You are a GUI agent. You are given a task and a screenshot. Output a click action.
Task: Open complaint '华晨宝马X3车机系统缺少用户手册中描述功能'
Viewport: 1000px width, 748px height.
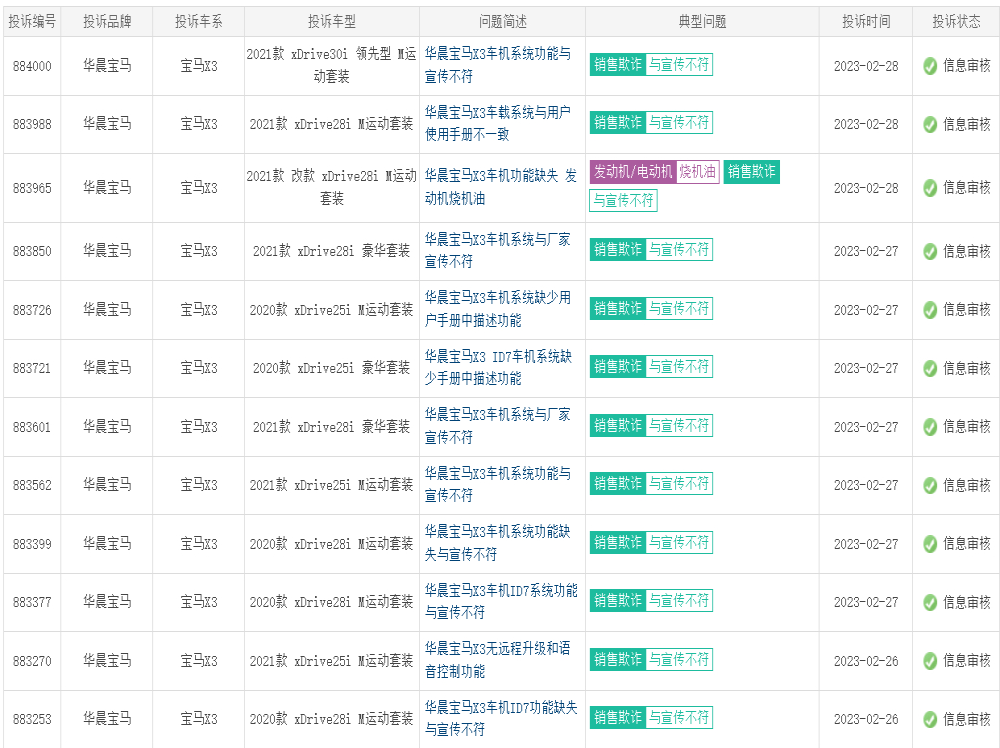click(x=497, y=309)
